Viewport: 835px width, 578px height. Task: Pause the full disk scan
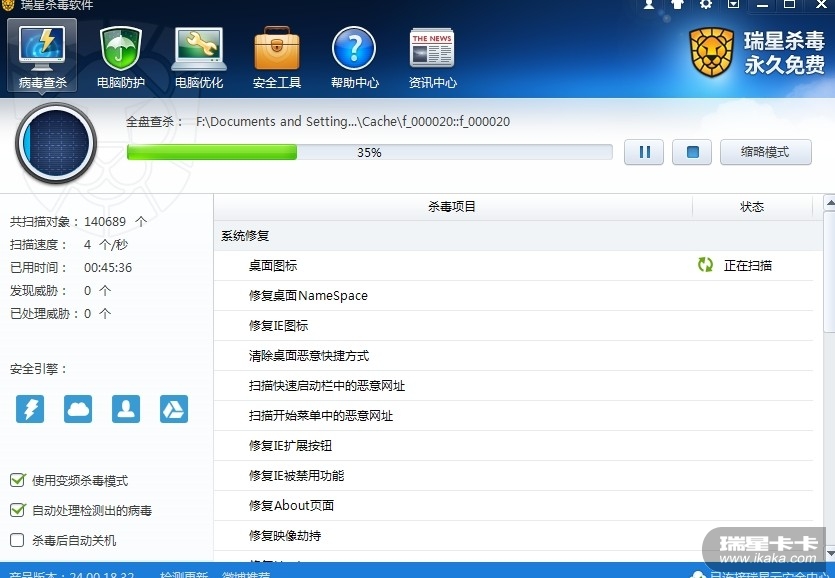pyautogui.click(x=644, y=152)
